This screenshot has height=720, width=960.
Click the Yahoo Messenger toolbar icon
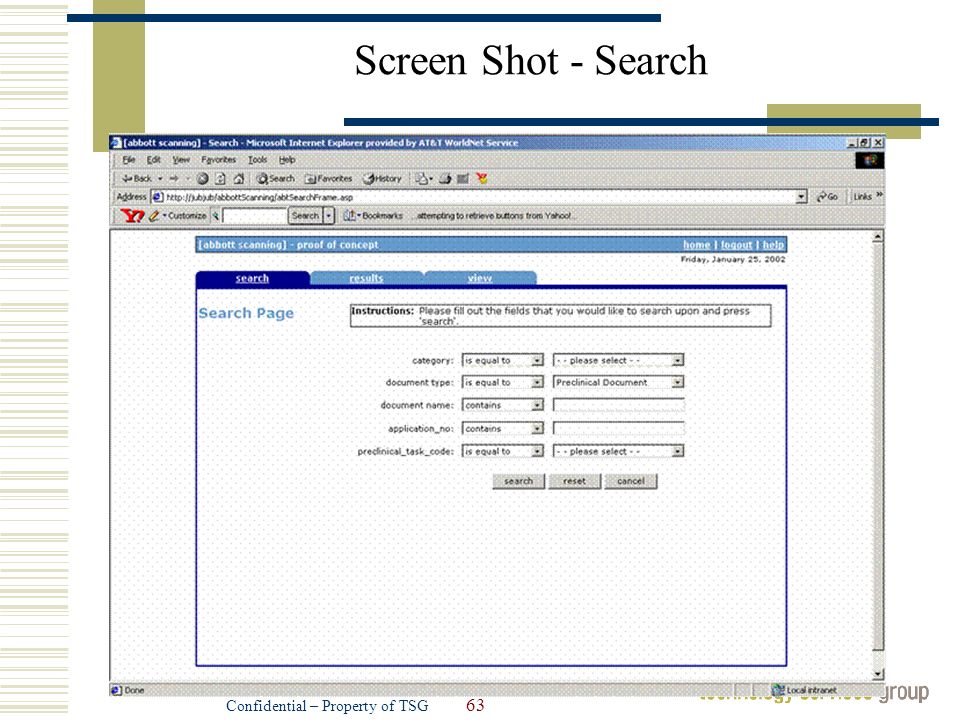click(x=482, y=179)
